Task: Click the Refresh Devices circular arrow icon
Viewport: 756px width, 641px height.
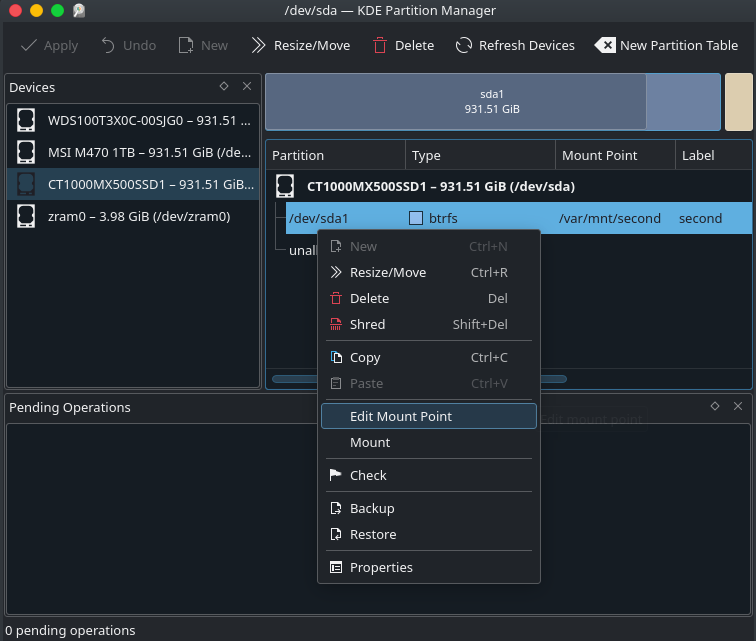Action: [464, 45]
